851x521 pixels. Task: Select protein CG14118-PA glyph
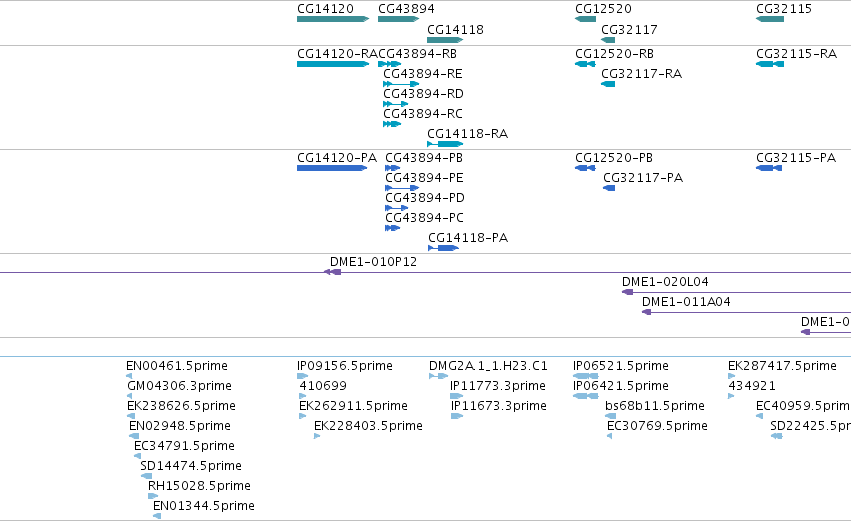(x=443, y=249)
